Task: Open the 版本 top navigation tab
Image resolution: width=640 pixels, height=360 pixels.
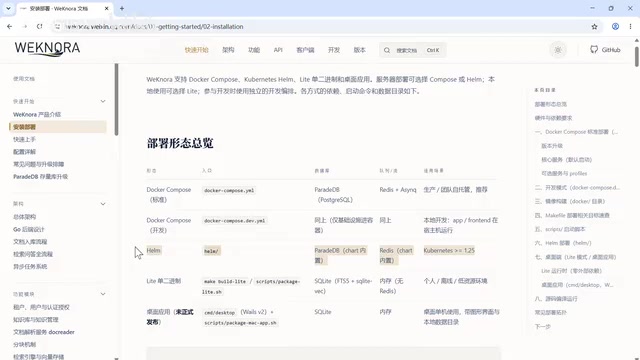Action: tap(360, 50)
